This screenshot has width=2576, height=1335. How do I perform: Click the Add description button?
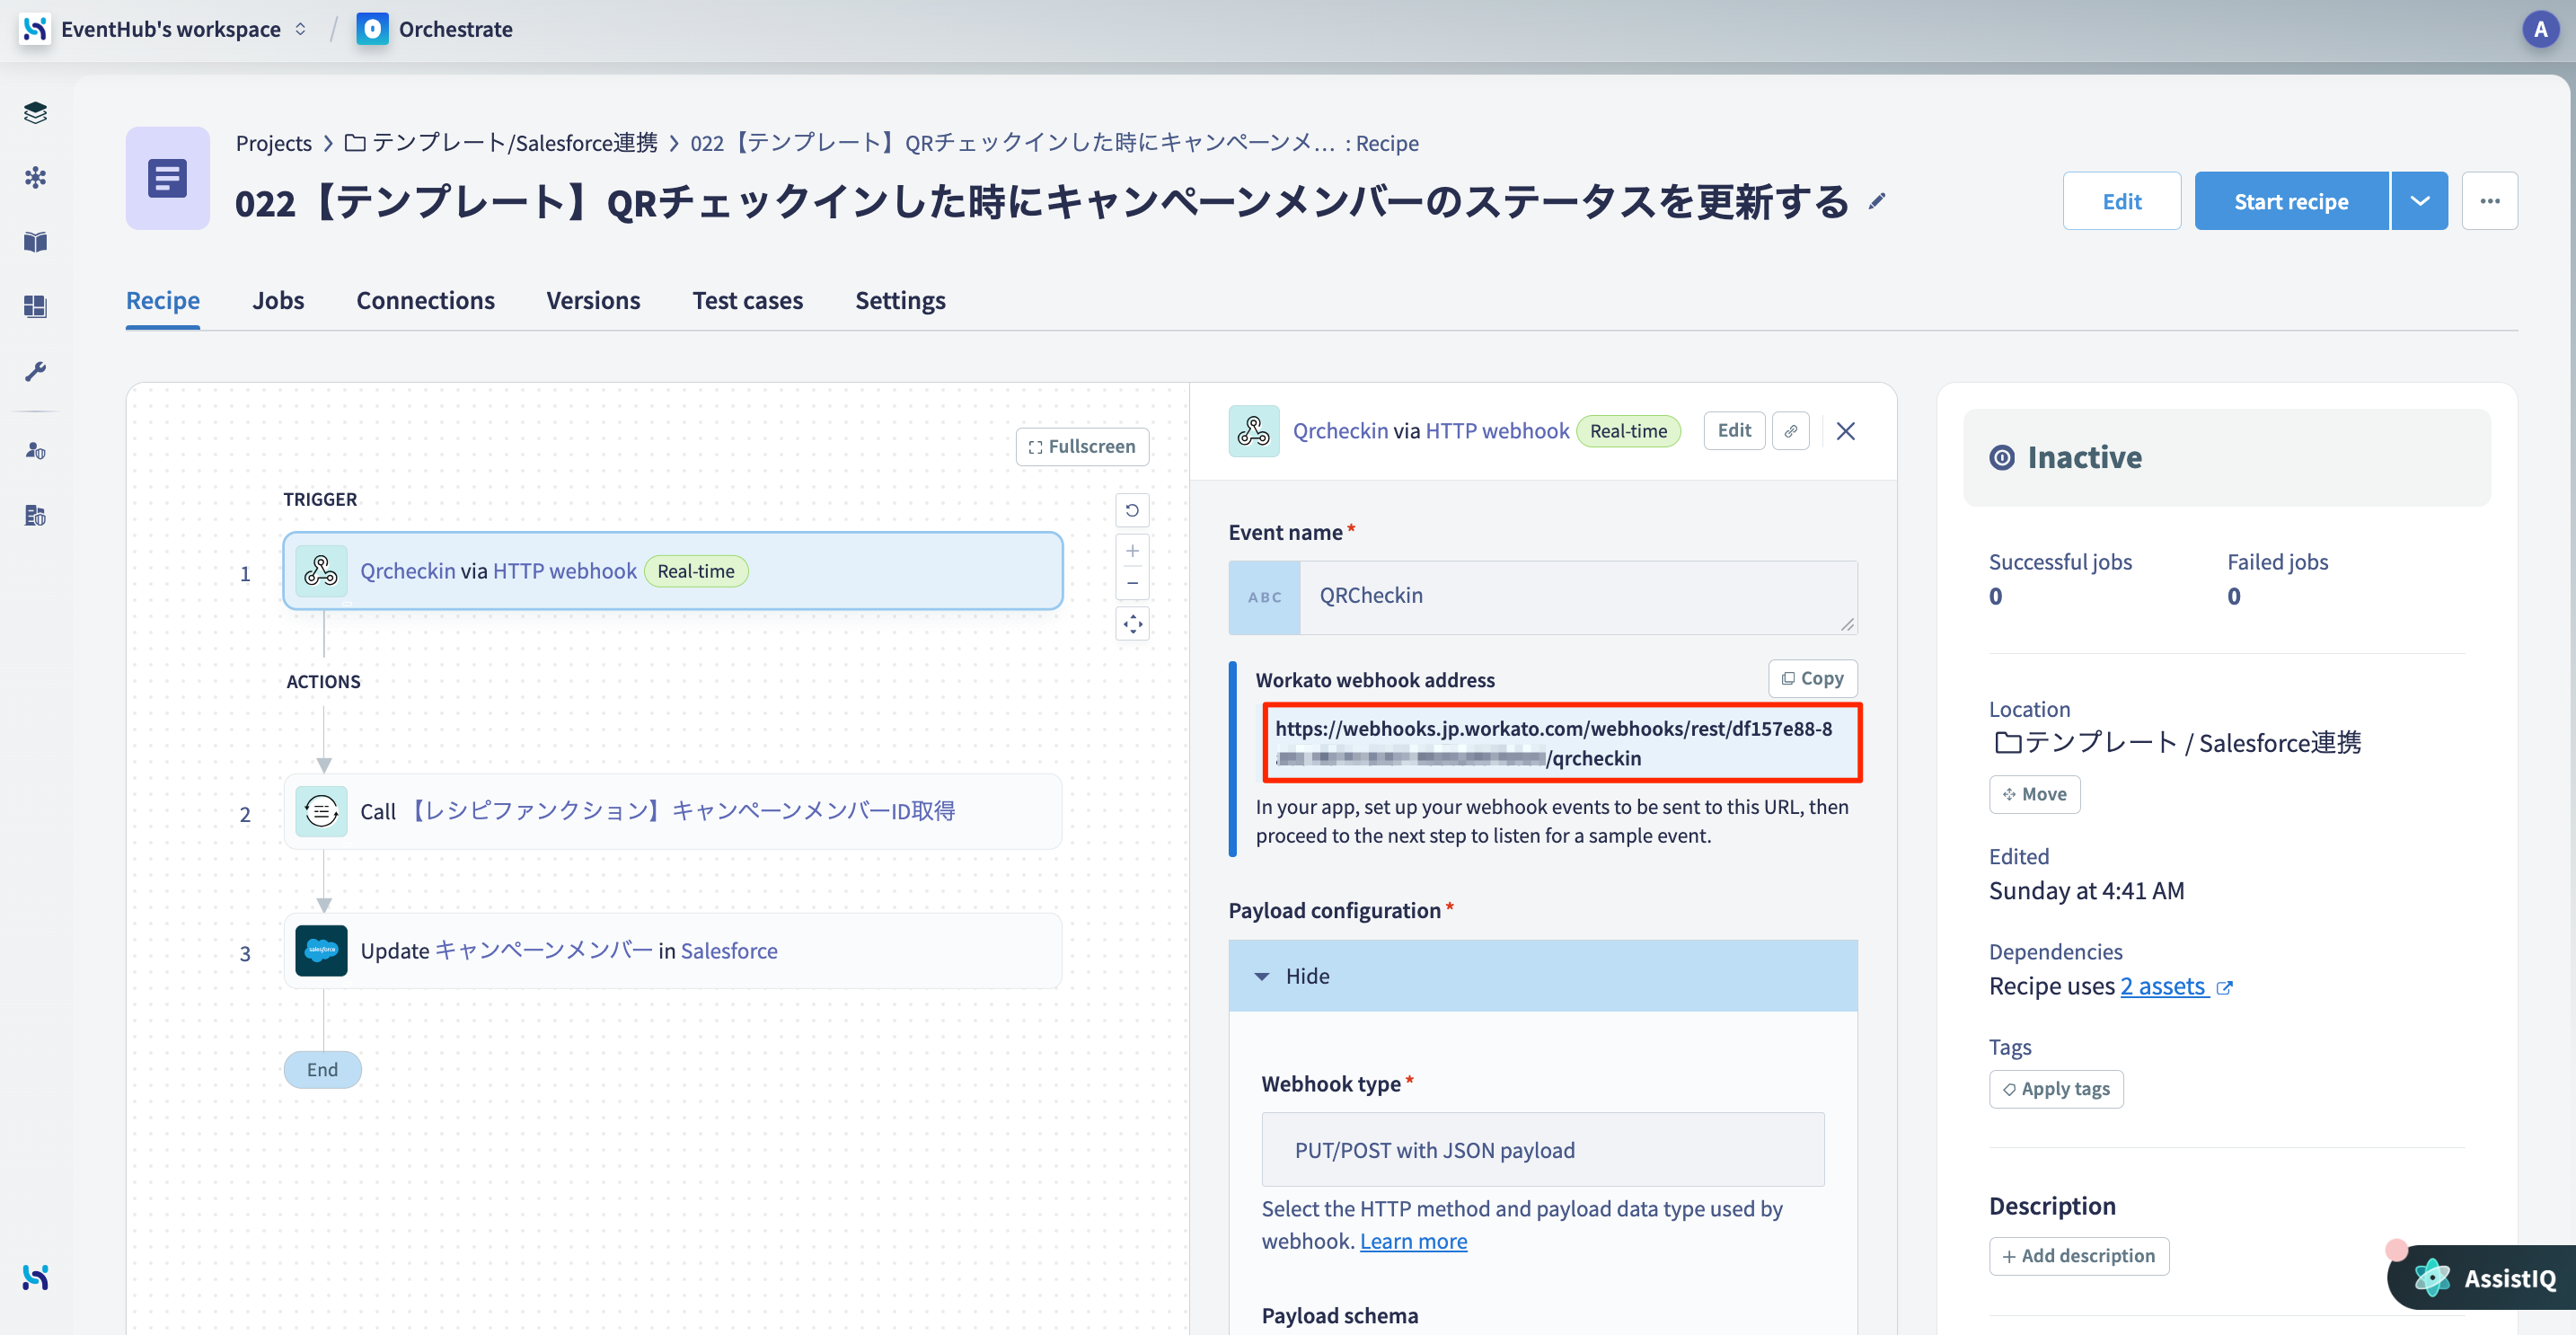2079,1256
